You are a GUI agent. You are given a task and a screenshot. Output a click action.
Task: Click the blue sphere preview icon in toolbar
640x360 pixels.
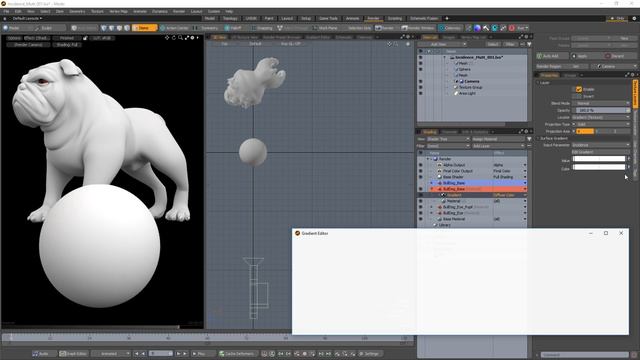pyautogui.click(x=477, y=28)
